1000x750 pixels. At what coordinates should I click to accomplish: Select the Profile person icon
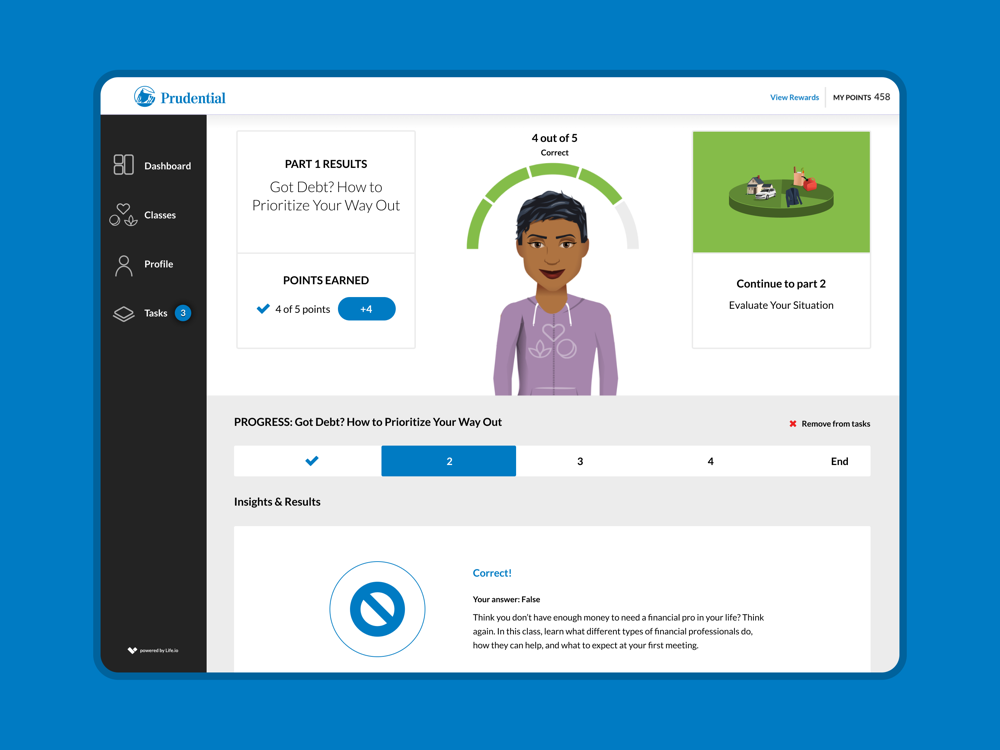click(123, 265)
